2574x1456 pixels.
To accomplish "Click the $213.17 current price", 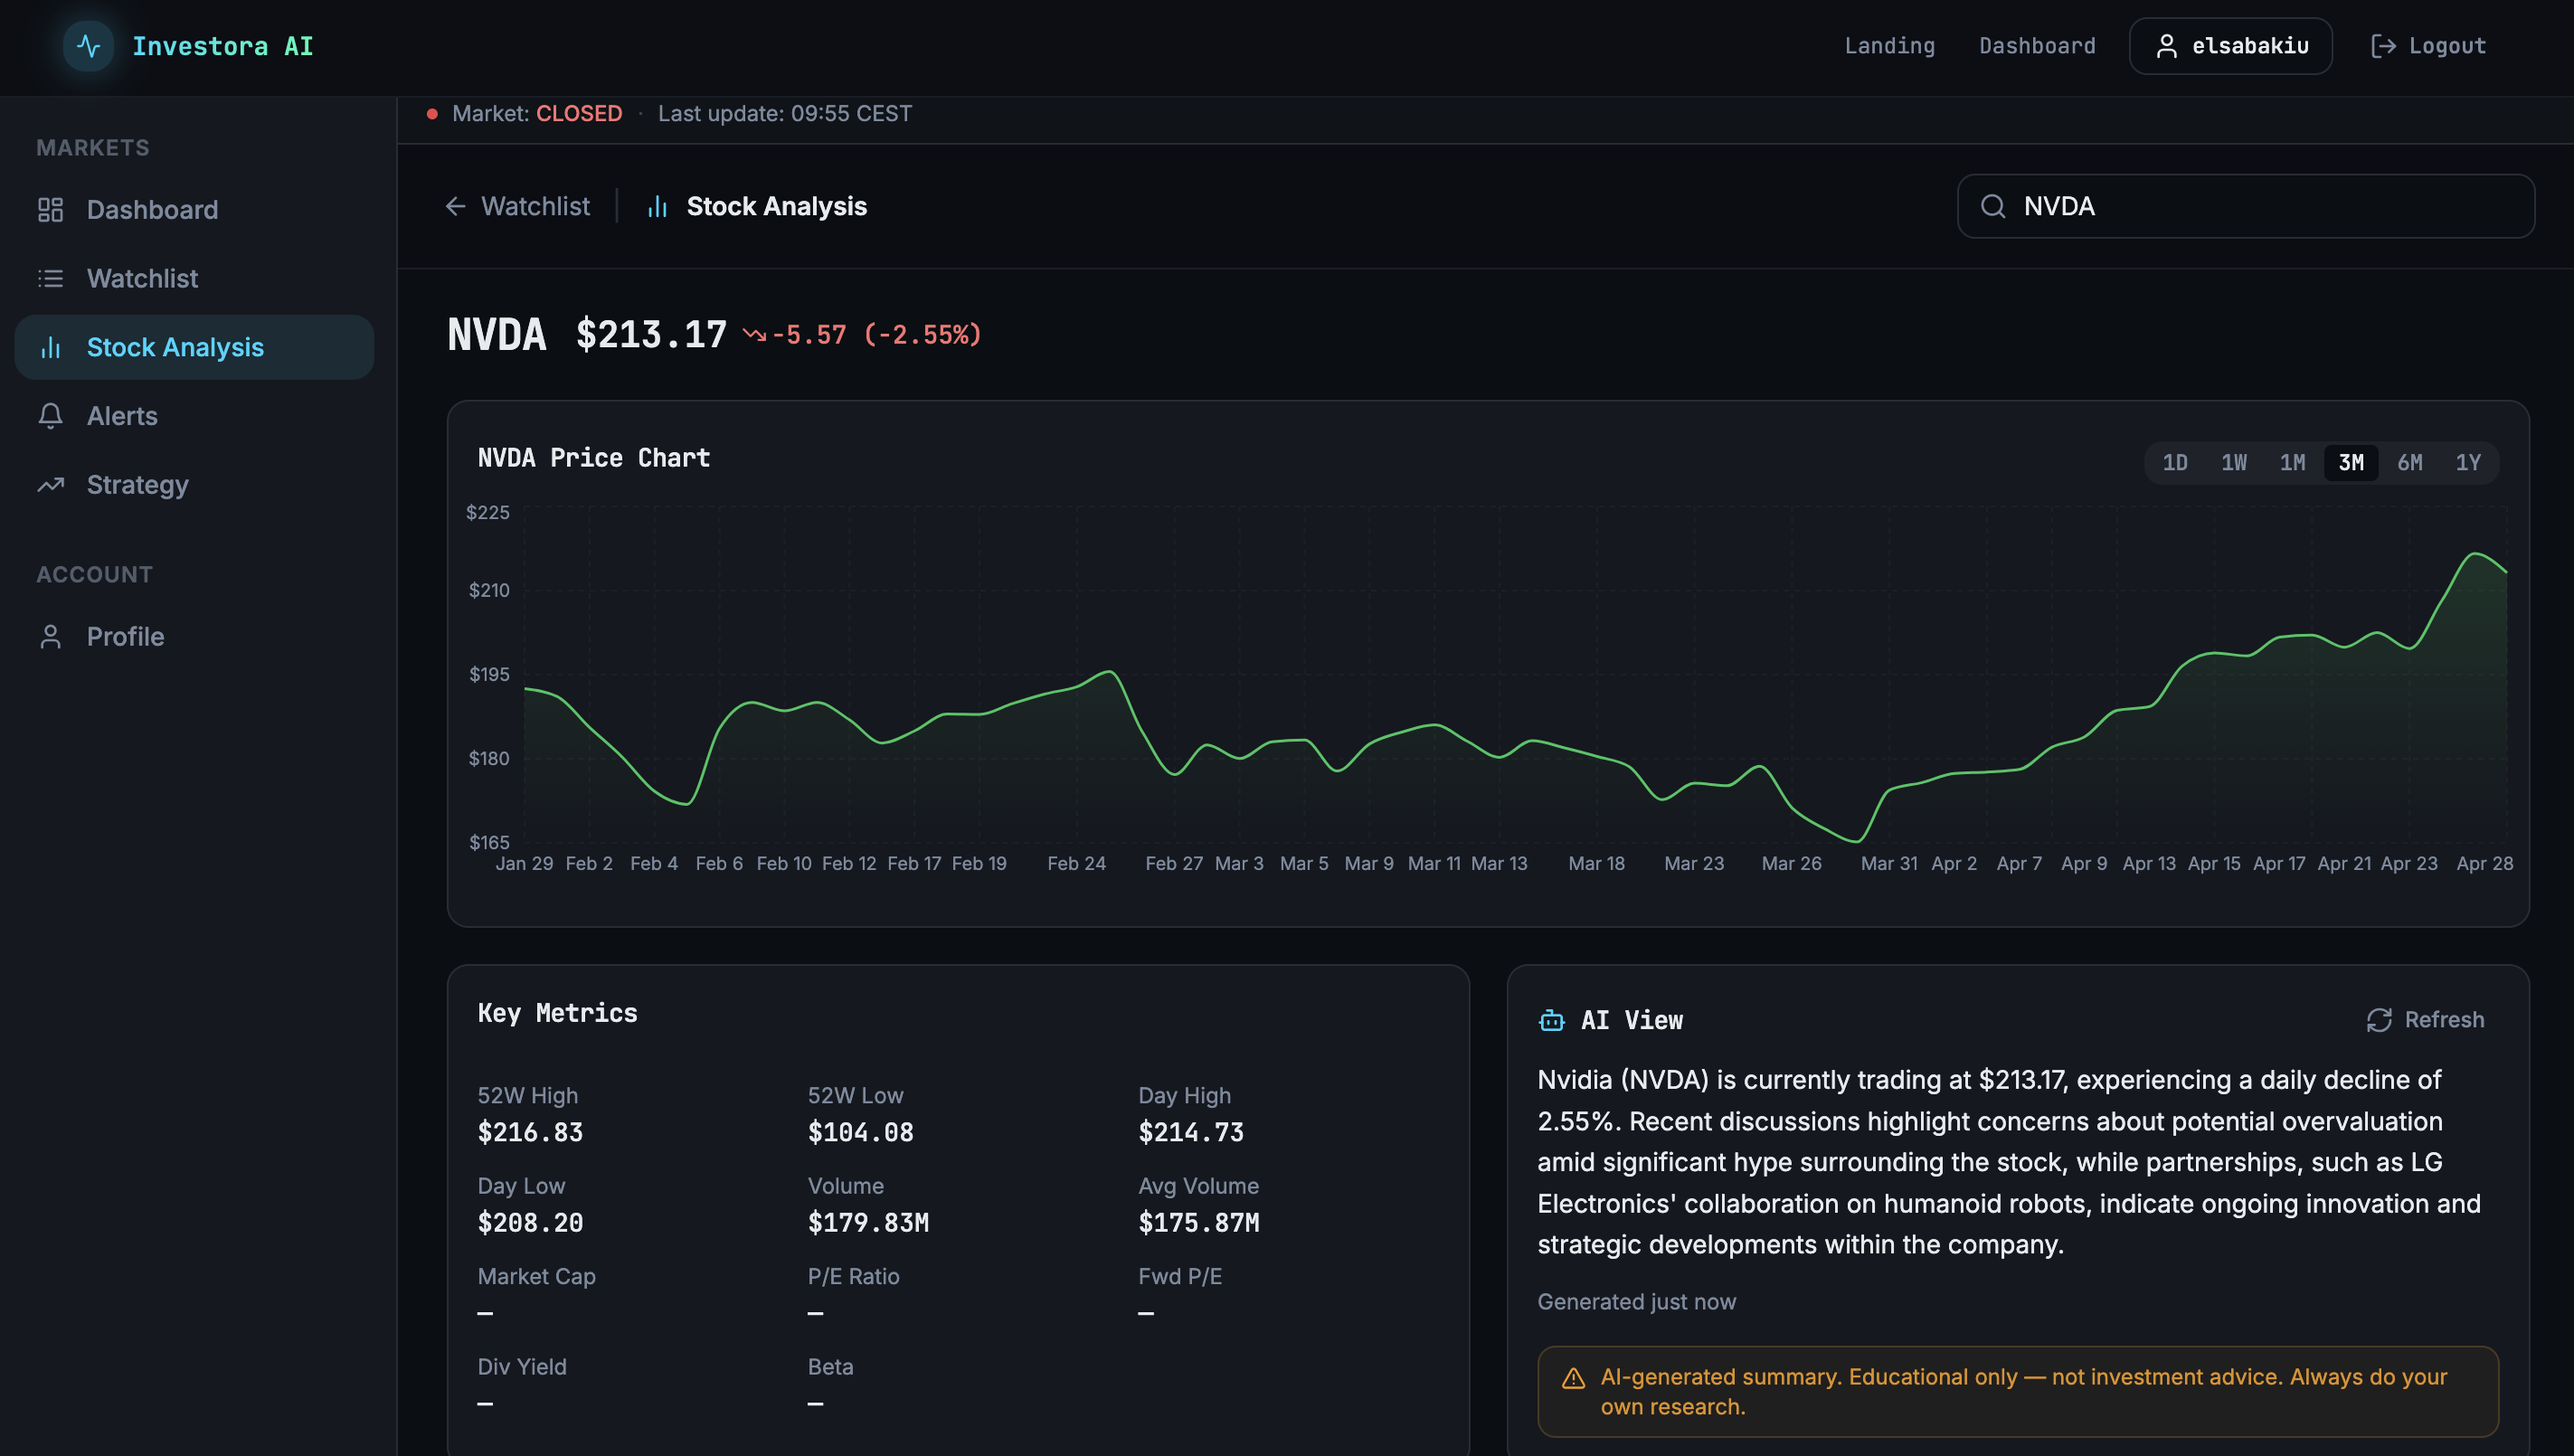I will point(651,335).
